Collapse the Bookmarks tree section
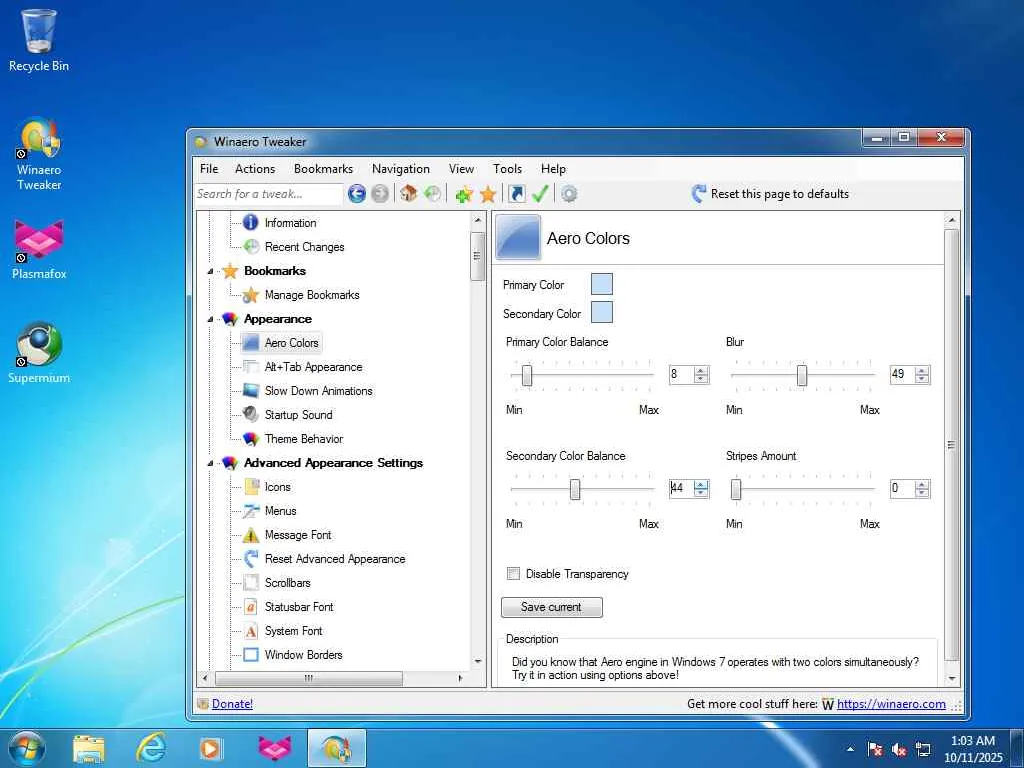This screenshot has width=1024, height=768. pyautogui.click(x=210, y=271)
